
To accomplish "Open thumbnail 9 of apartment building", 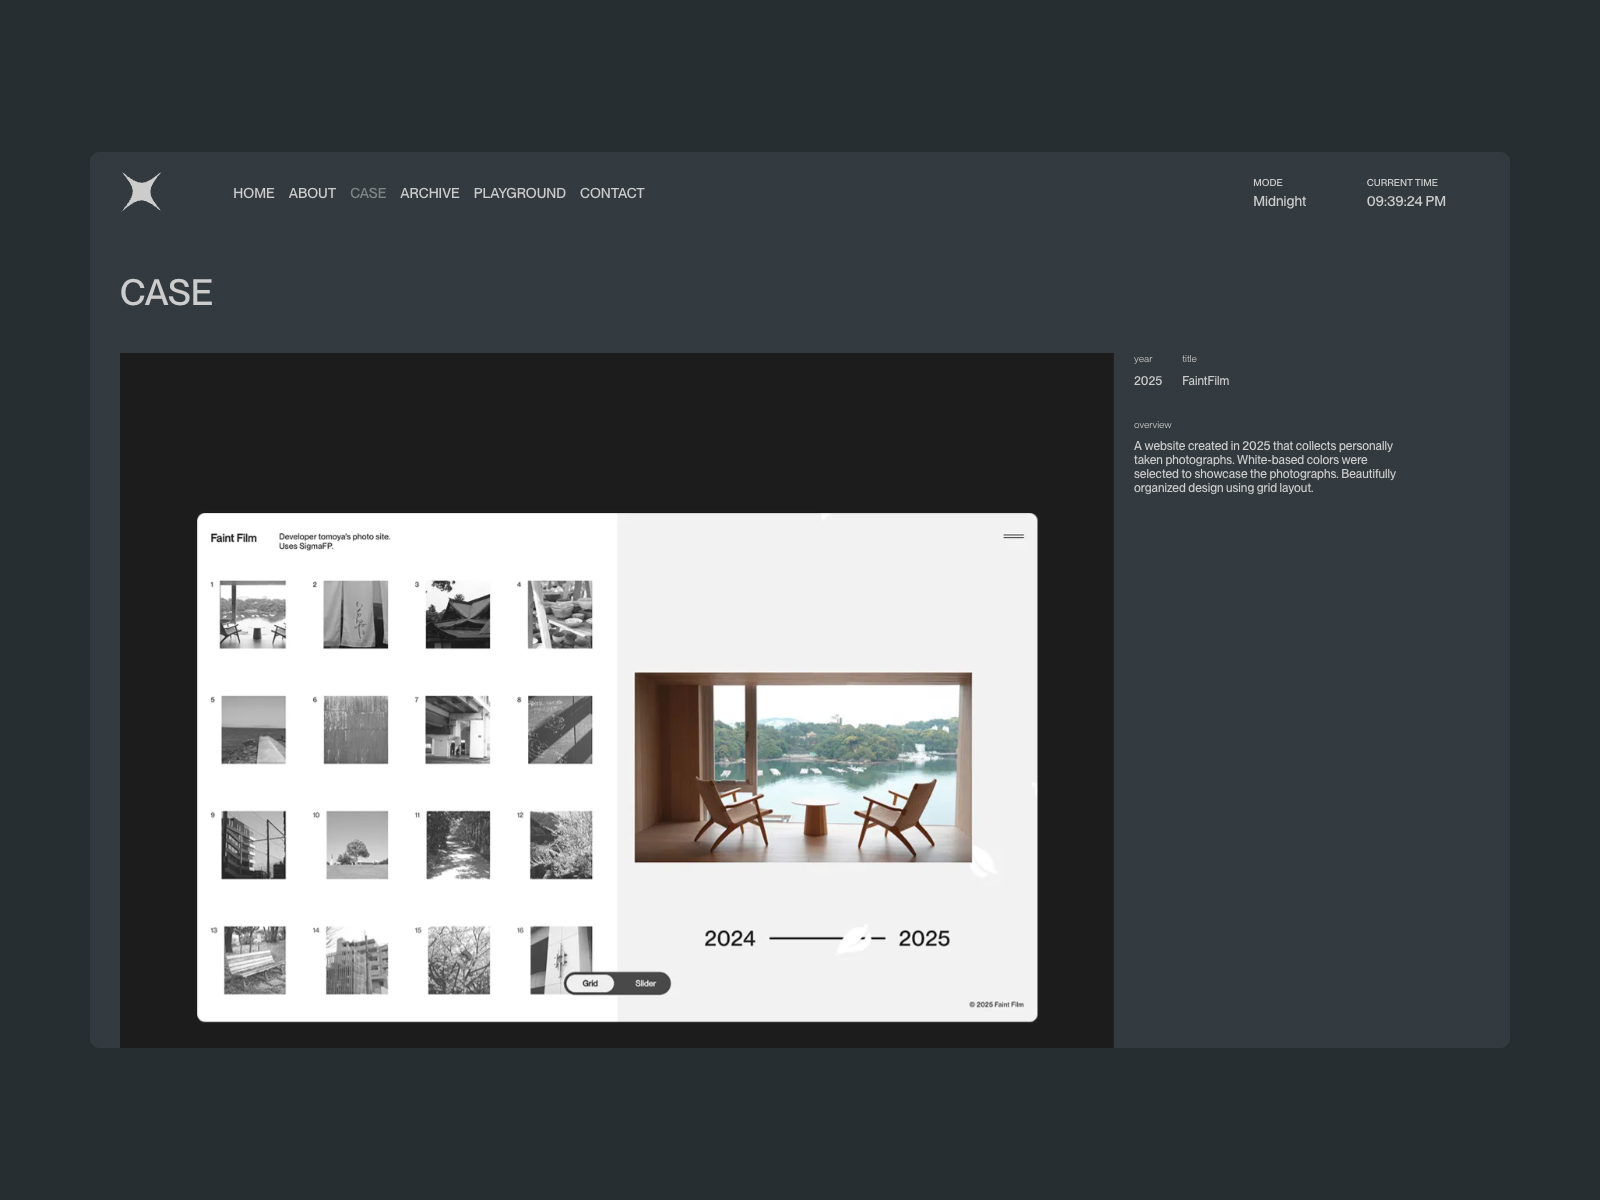I will (x=253, y=845).
